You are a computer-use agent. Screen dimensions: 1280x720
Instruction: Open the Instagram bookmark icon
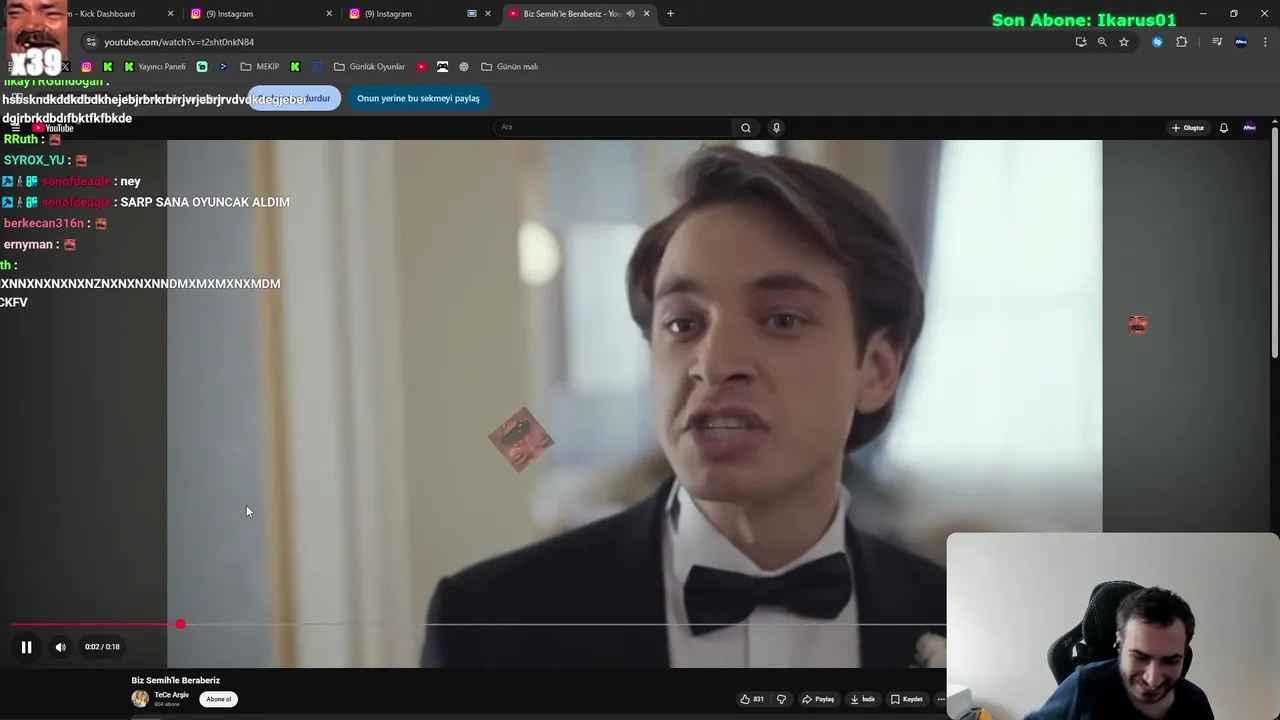pyautogui.click(x=86, y=67)
